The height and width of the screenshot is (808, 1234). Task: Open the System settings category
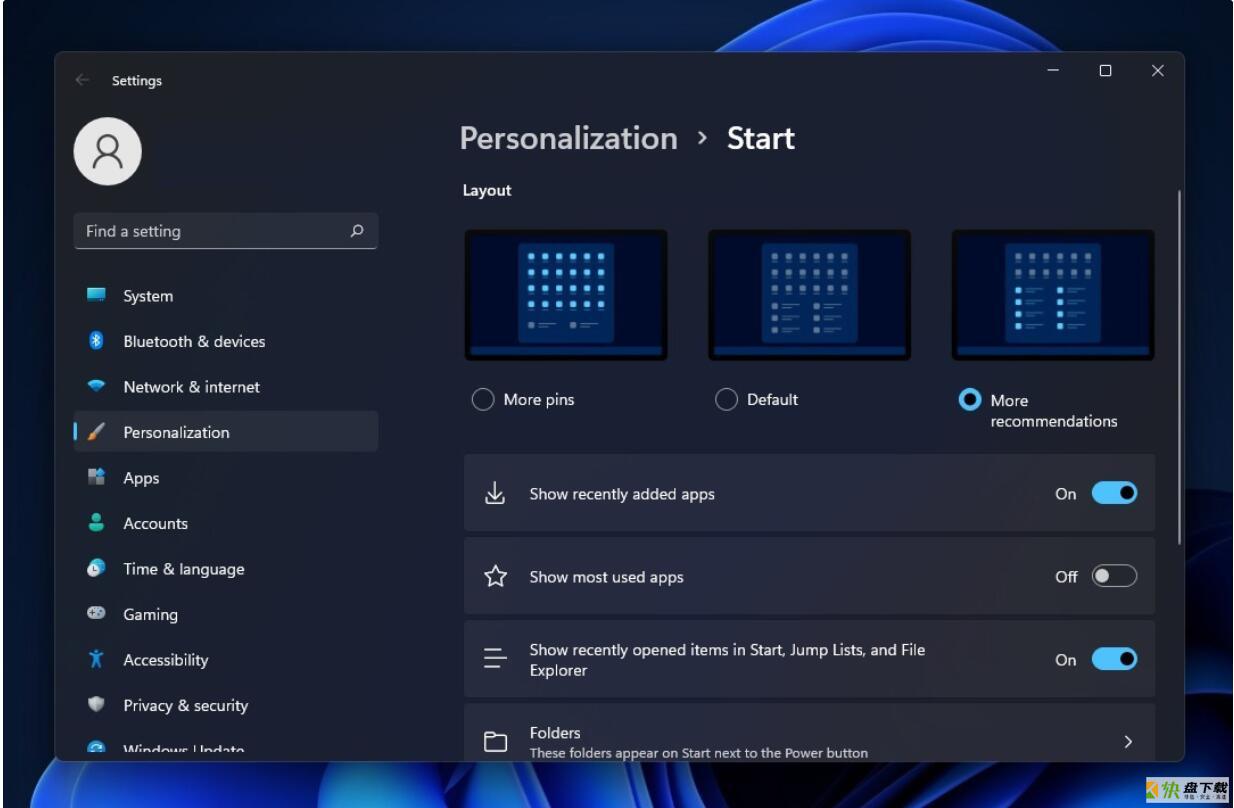click(x=226, y=296)
